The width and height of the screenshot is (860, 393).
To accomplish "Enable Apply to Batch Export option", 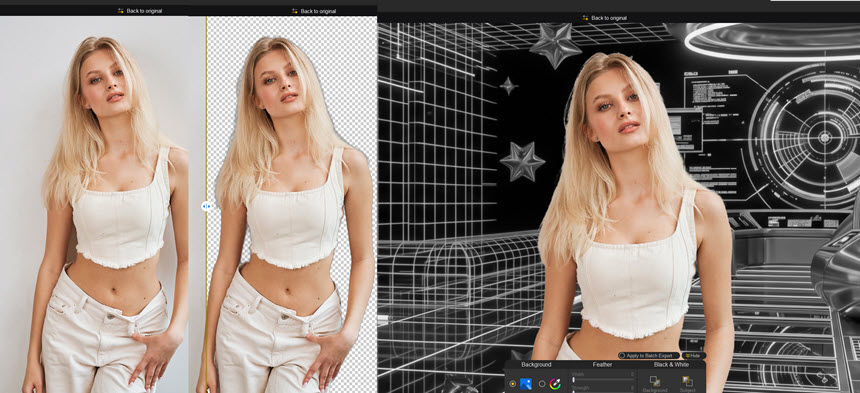I will 649,356.
